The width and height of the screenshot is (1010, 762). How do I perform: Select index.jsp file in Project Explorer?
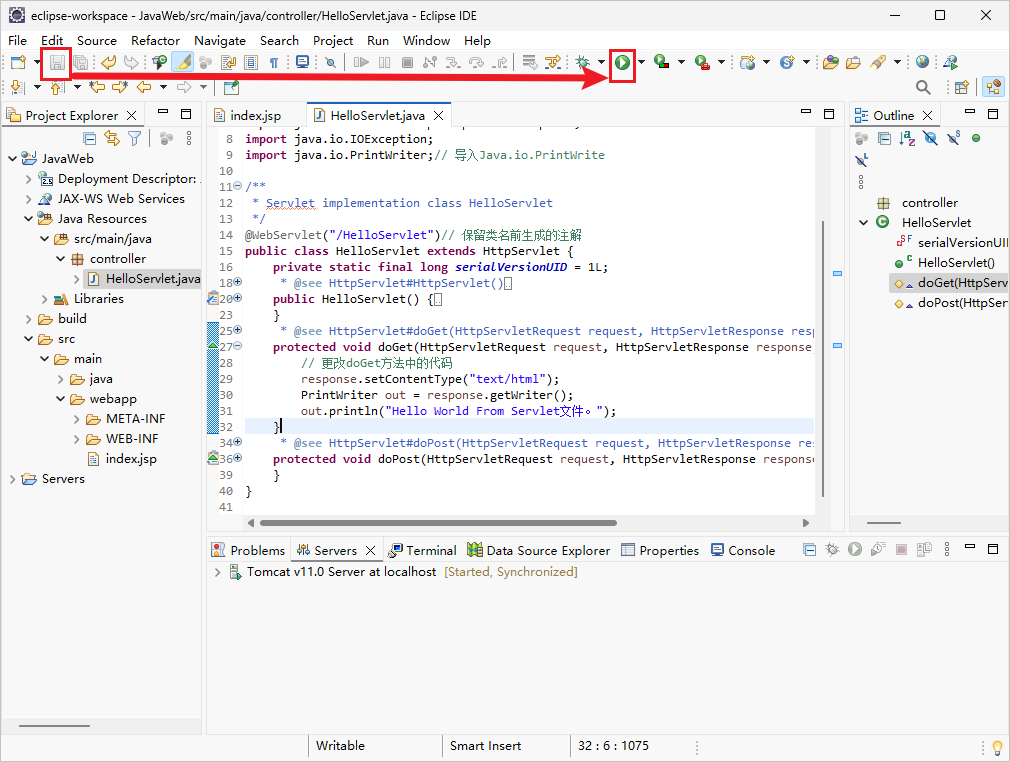[x=131, y=459]
